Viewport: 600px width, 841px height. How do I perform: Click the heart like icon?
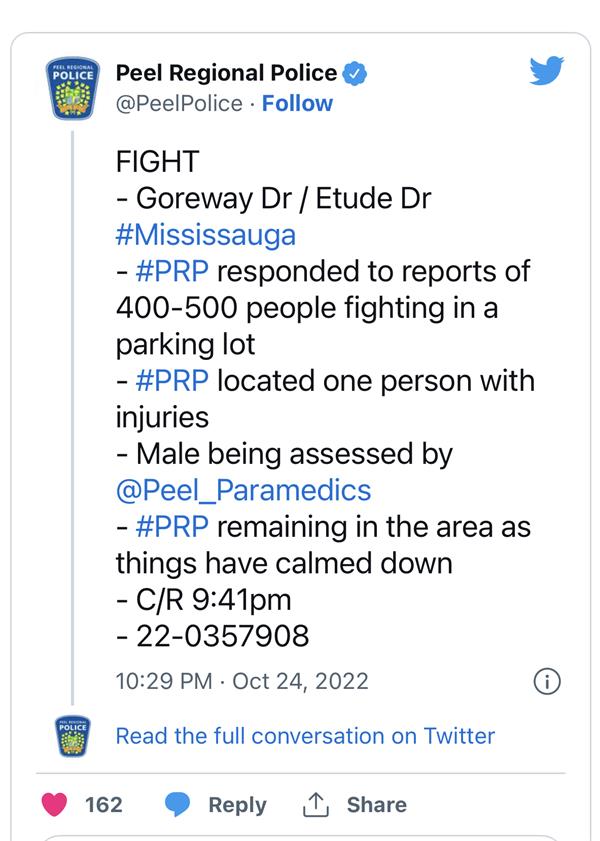57,805
